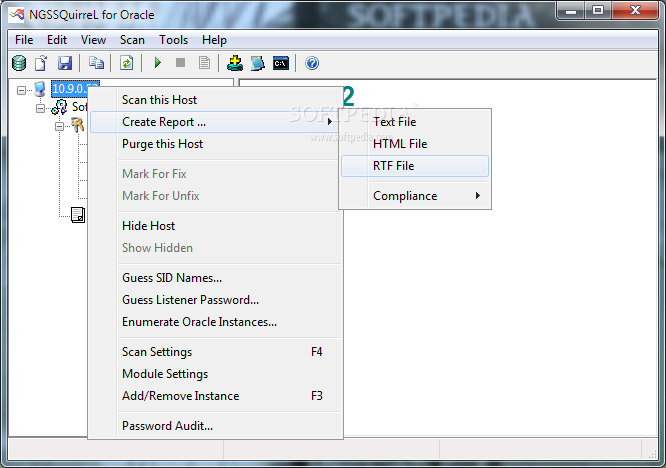Open the Help menu

(x=214, y=40)
